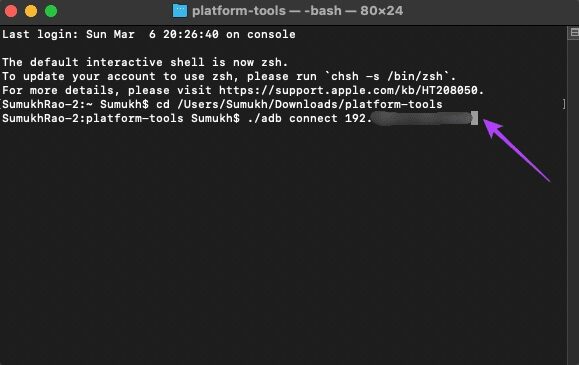The width and height of the screenshot is (579, 365).
Task: Click the closing bracket mark beside cd line
Action: point(564,104)
